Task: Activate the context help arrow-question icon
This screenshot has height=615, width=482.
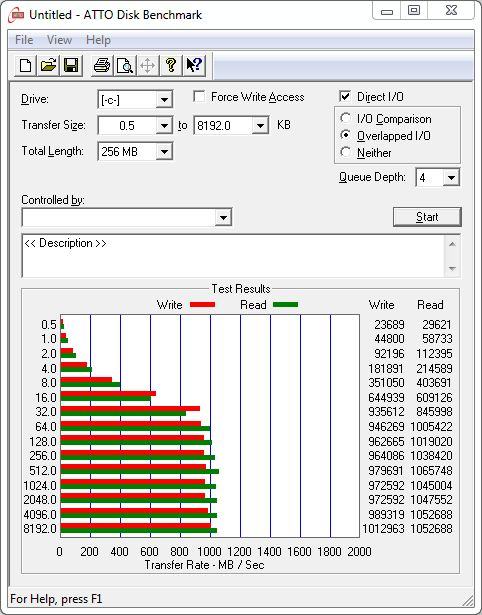Action: tap(194, 65)
